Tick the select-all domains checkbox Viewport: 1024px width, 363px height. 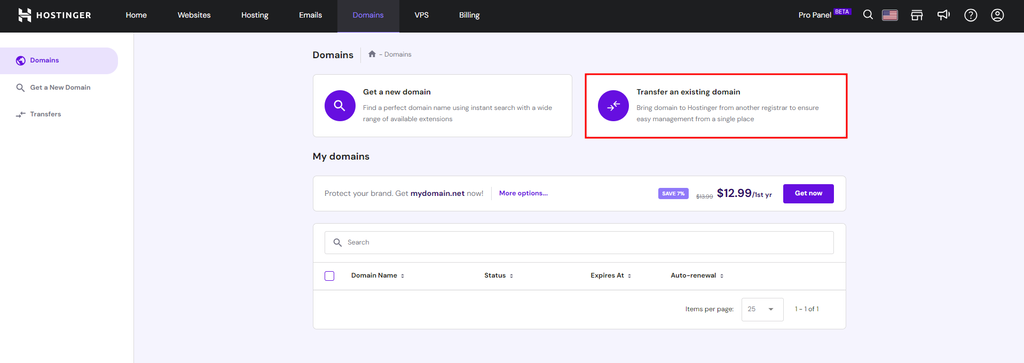point(329,276)
